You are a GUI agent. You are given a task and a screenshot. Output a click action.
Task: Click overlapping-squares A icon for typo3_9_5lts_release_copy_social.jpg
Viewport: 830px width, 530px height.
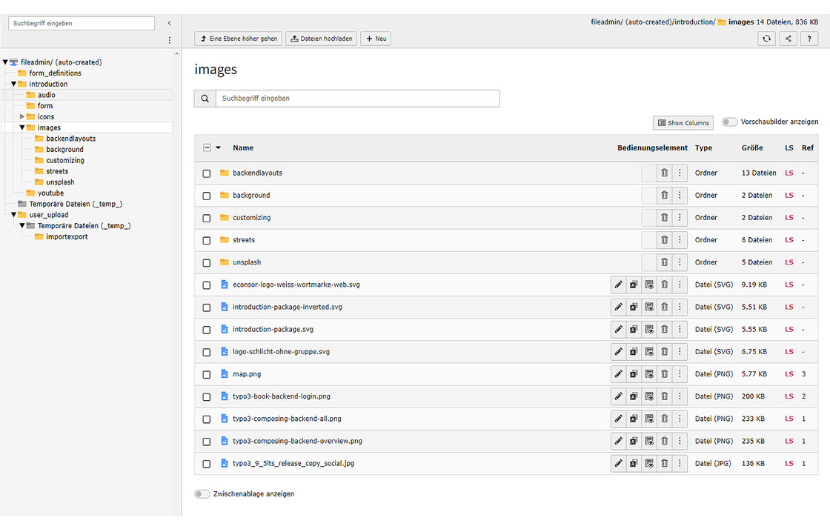634,463
